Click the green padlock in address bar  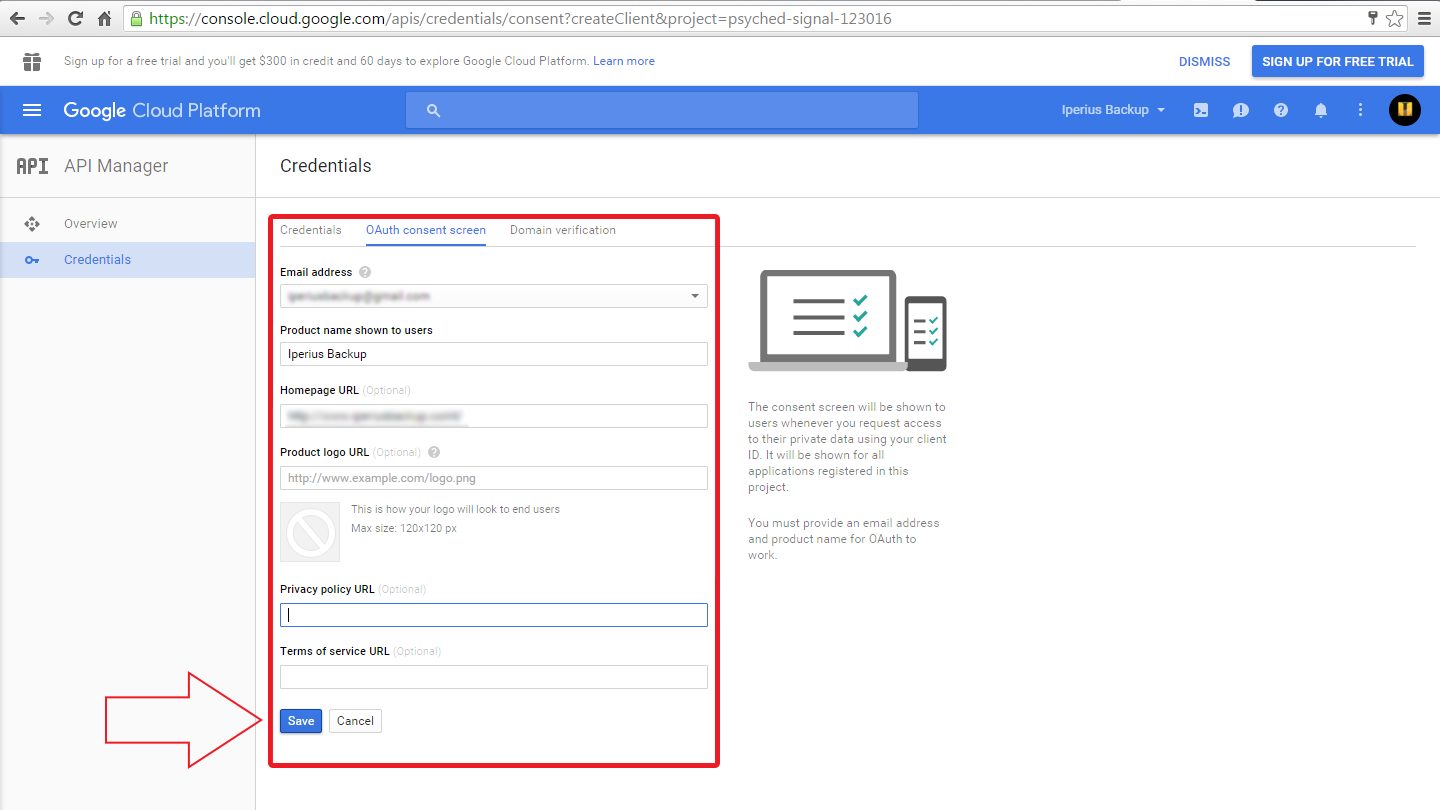pyautogui.click(x=137, y=19)
